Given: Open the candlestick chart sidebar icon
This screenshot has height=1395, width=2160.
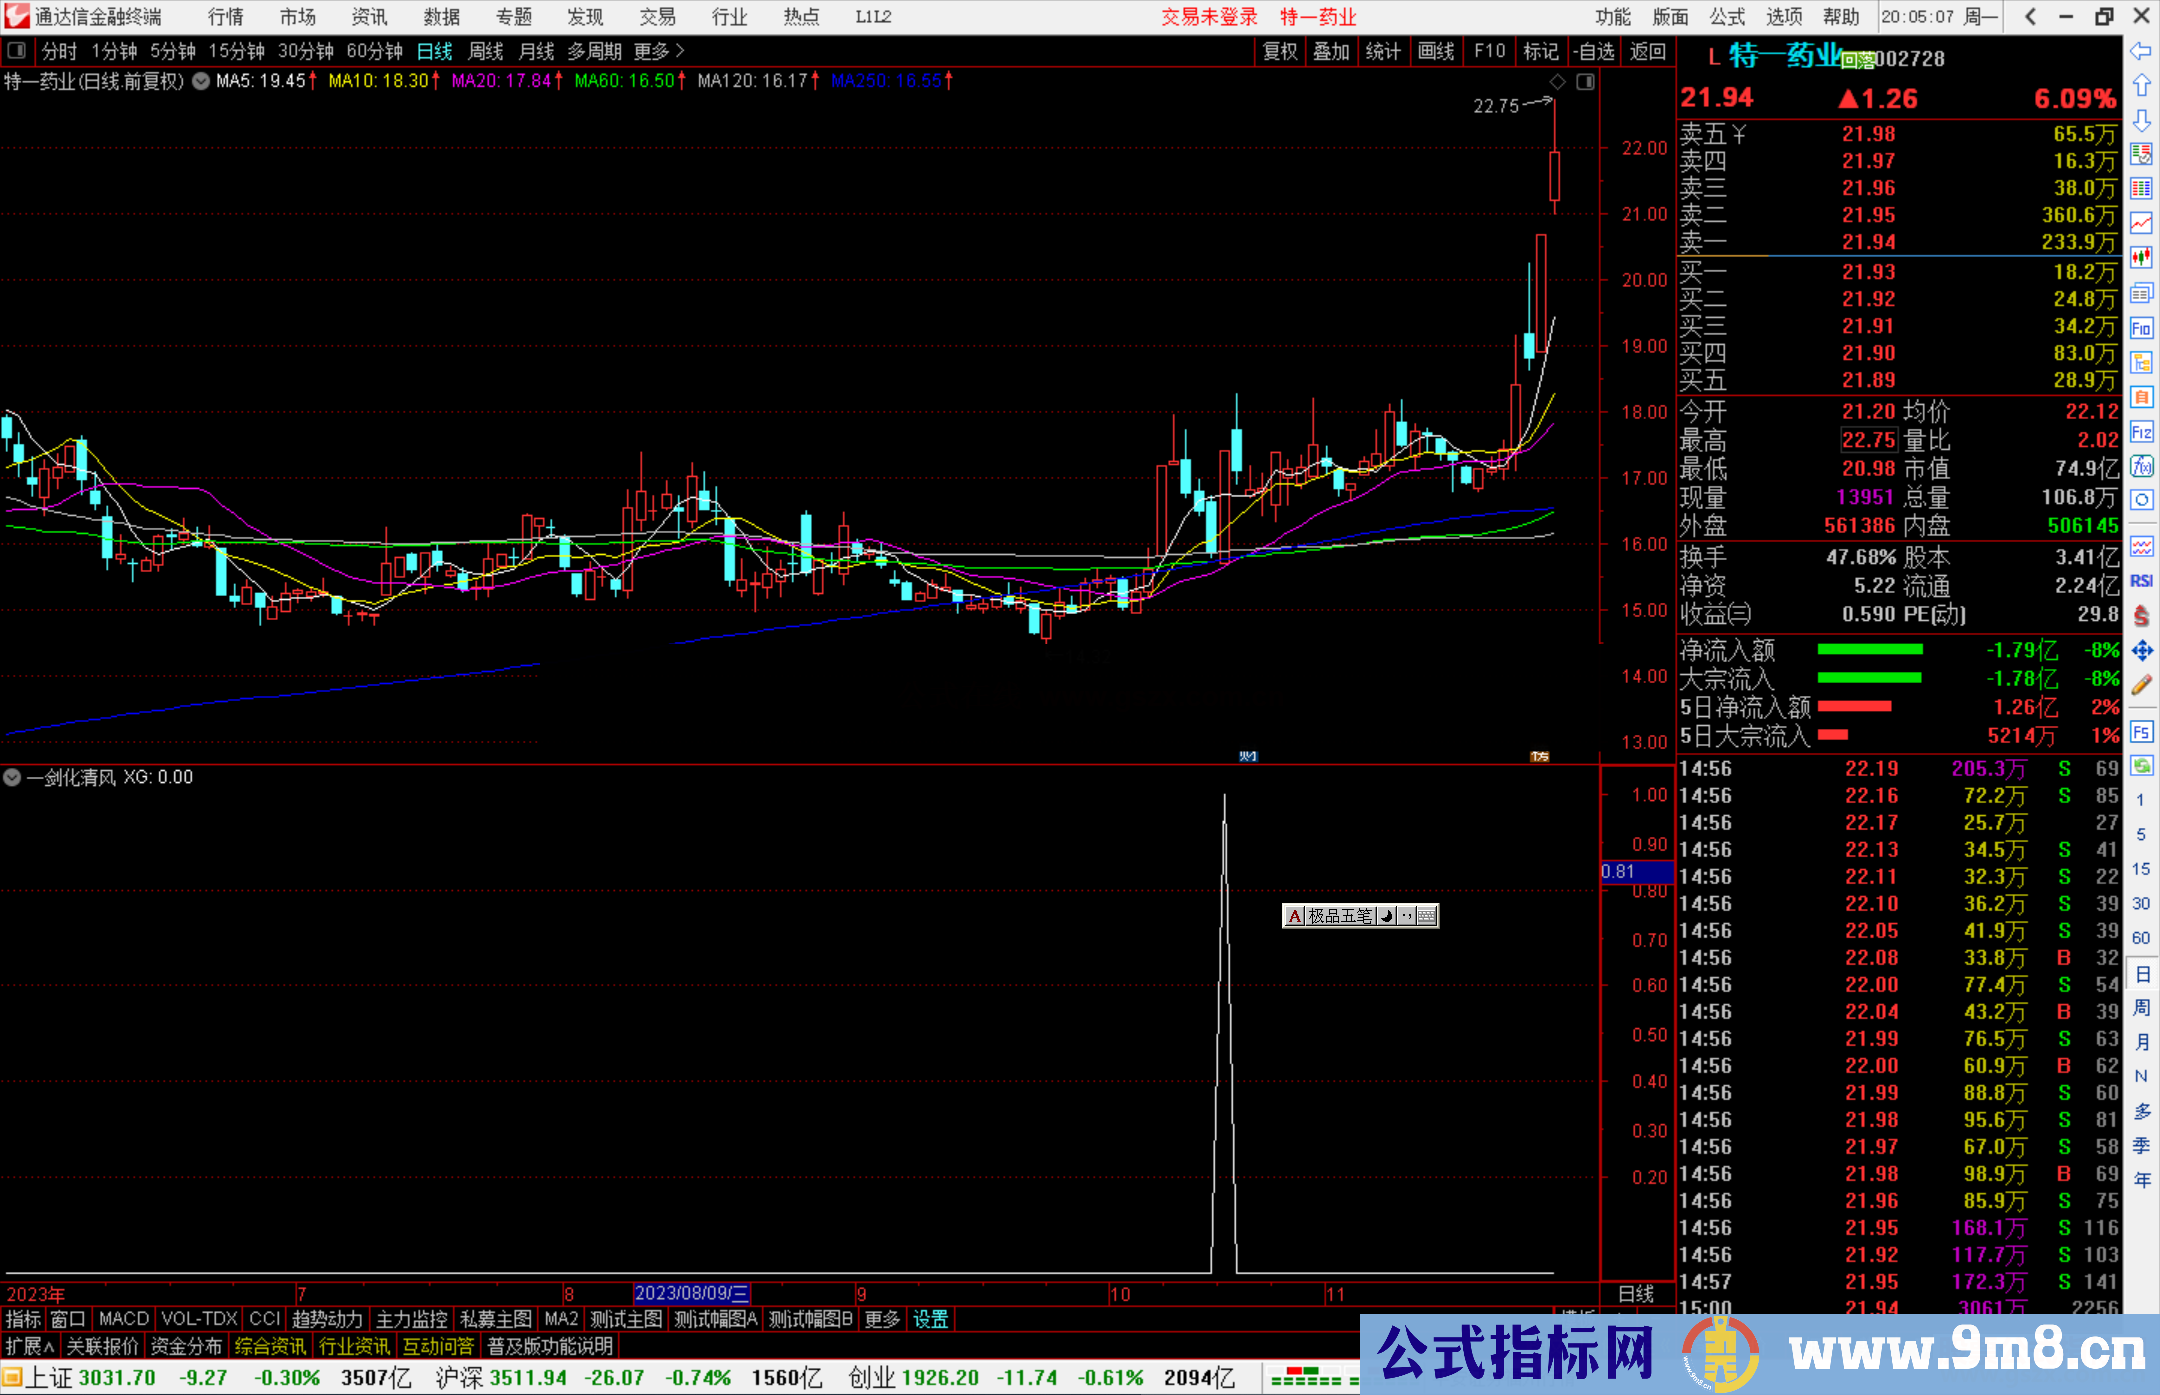Looking at the screenshot, I should [x=2141, y=258].
